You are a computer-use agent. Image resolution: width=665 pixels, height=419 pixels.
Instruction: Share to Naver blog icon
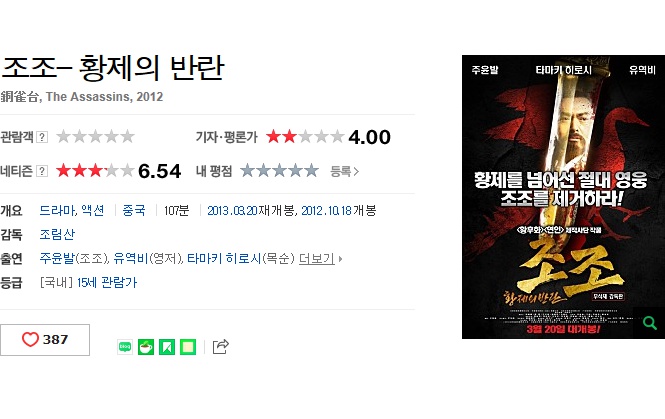(x=125, y=347)
